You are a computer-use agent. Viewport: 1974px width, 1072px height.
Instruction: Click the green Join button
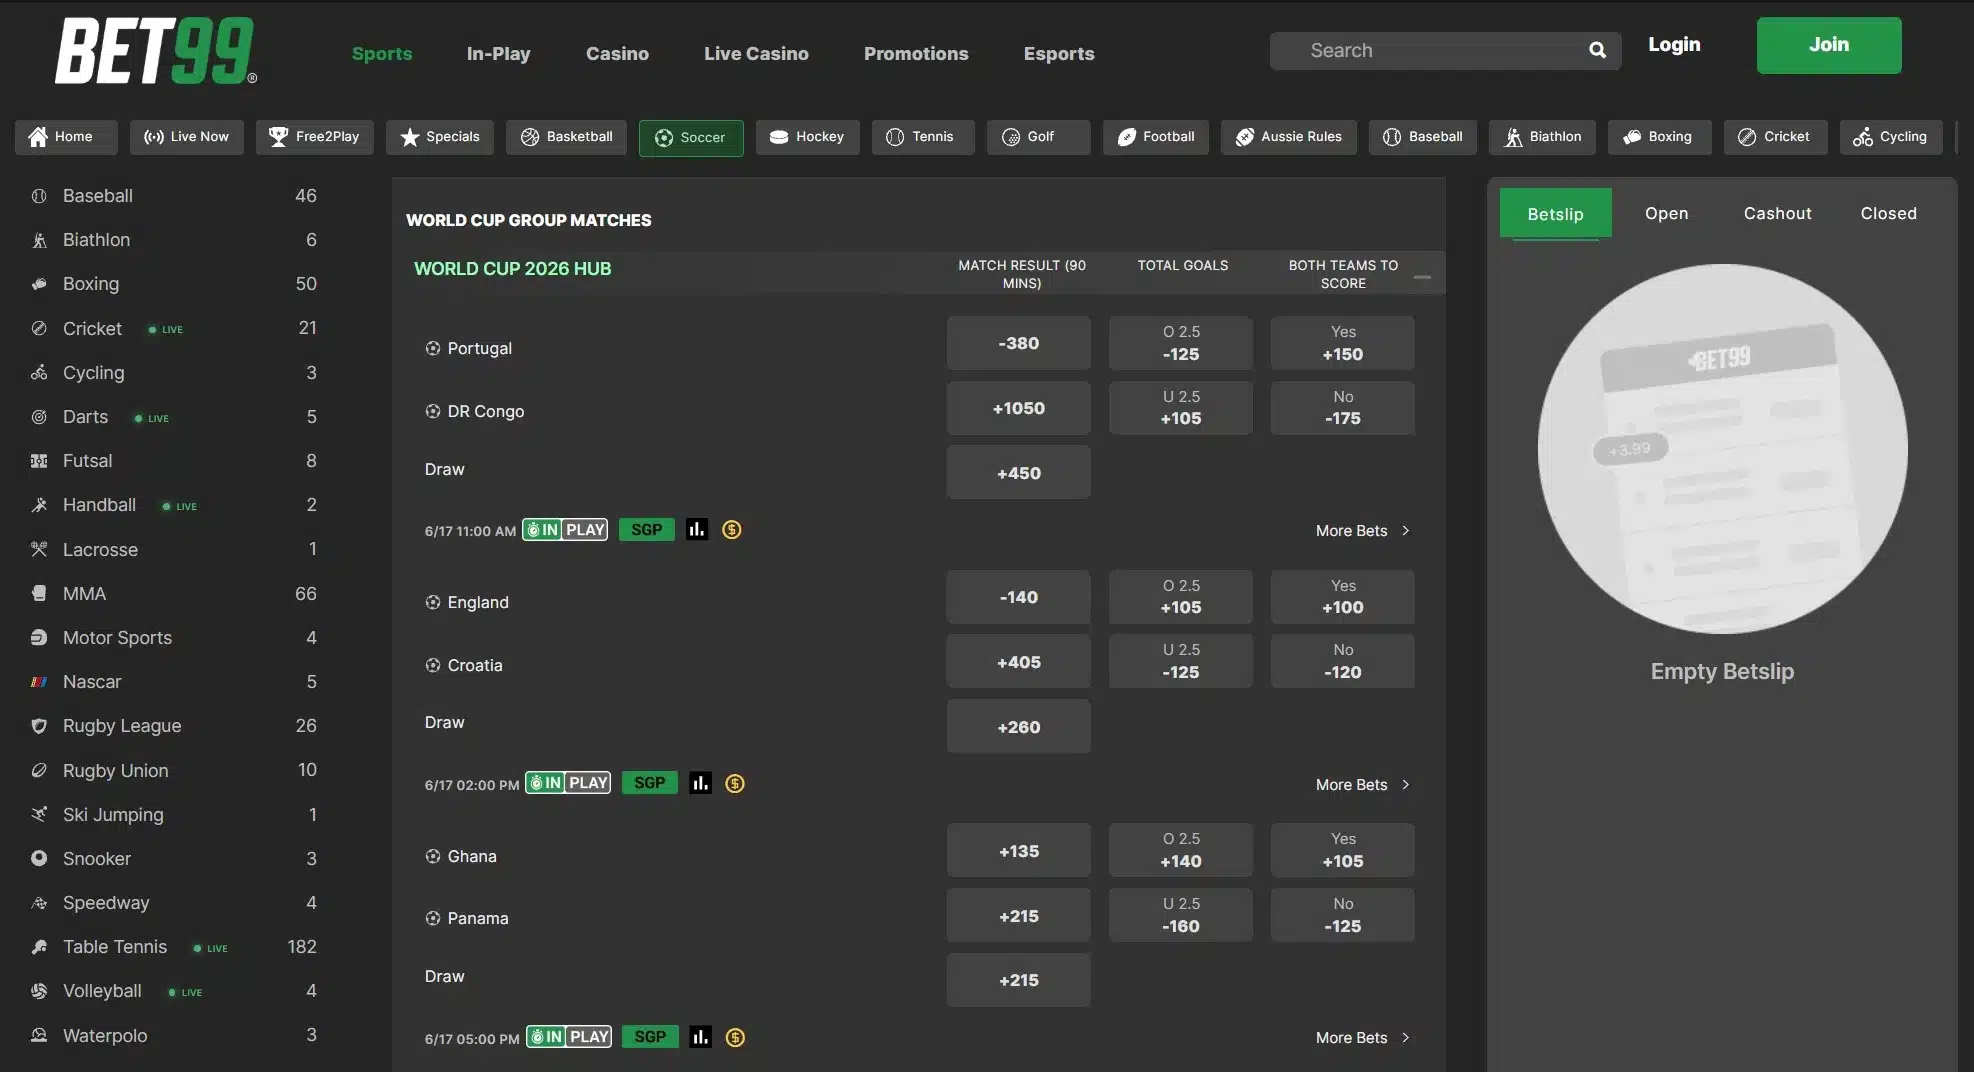[1829, 45]
